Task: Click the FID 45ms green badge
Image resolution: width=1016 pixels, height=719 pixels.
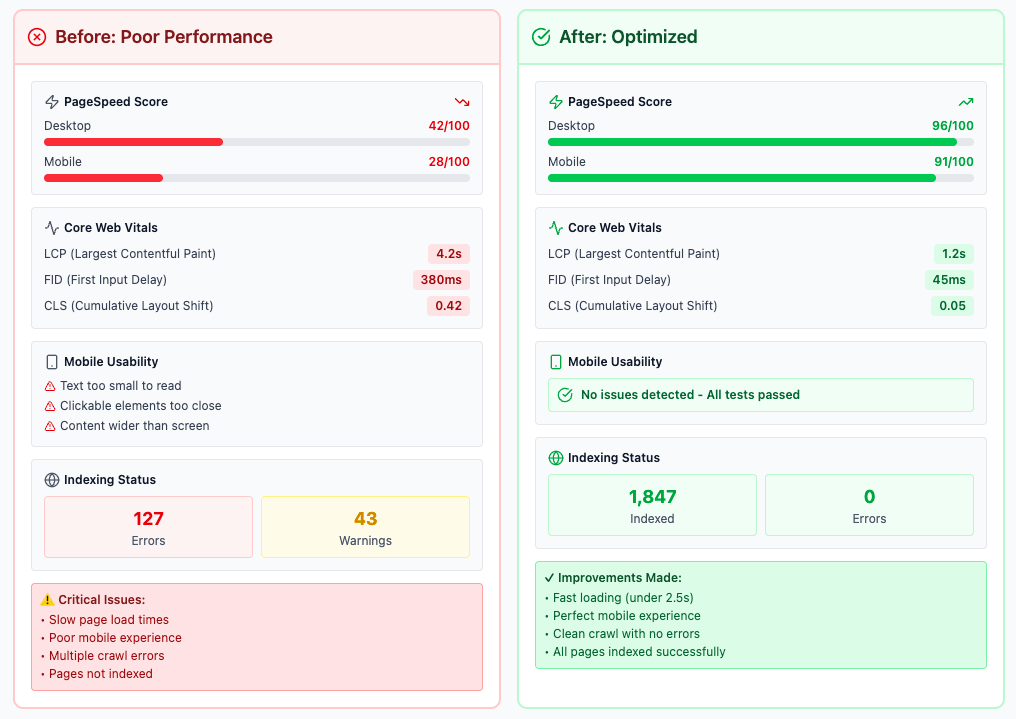Action: 949,280
